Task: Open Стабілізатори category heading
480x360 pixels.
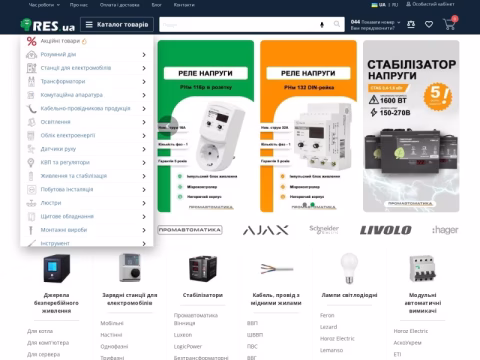Action: 203,295
